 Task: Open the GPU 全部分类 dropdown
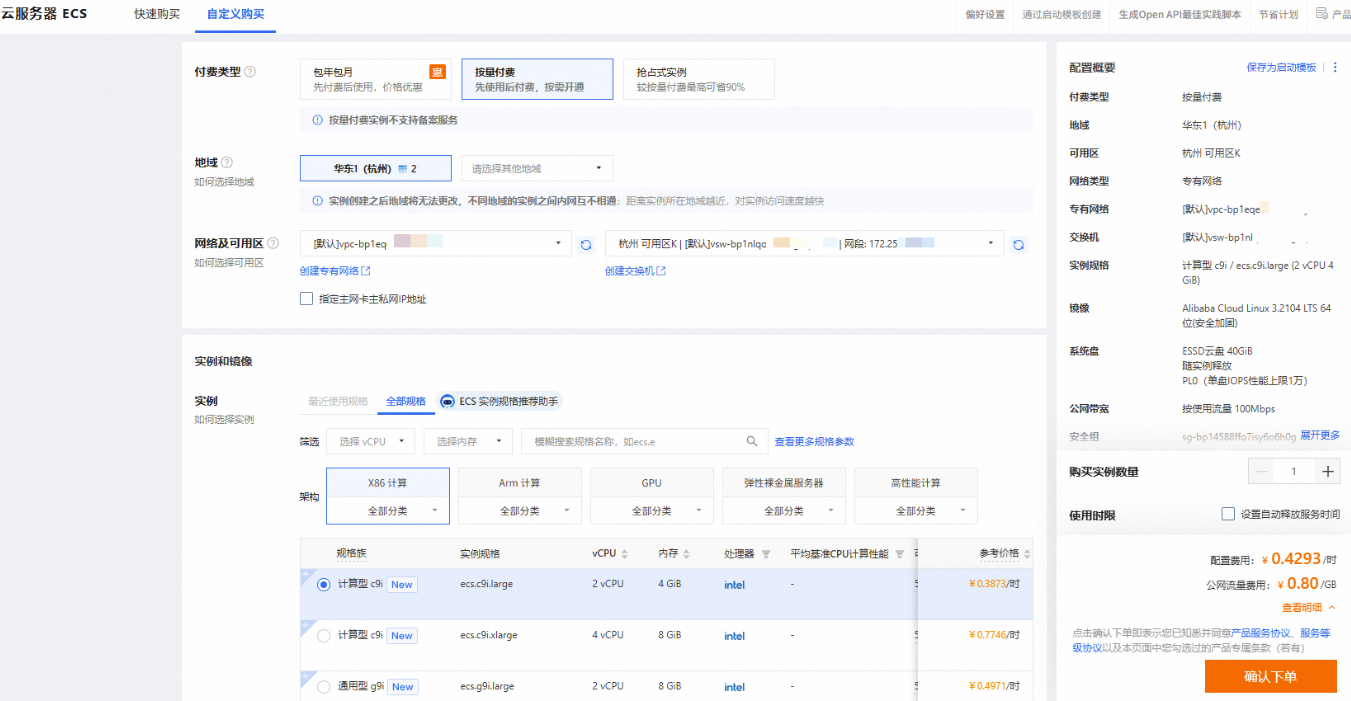click(652, 511)
